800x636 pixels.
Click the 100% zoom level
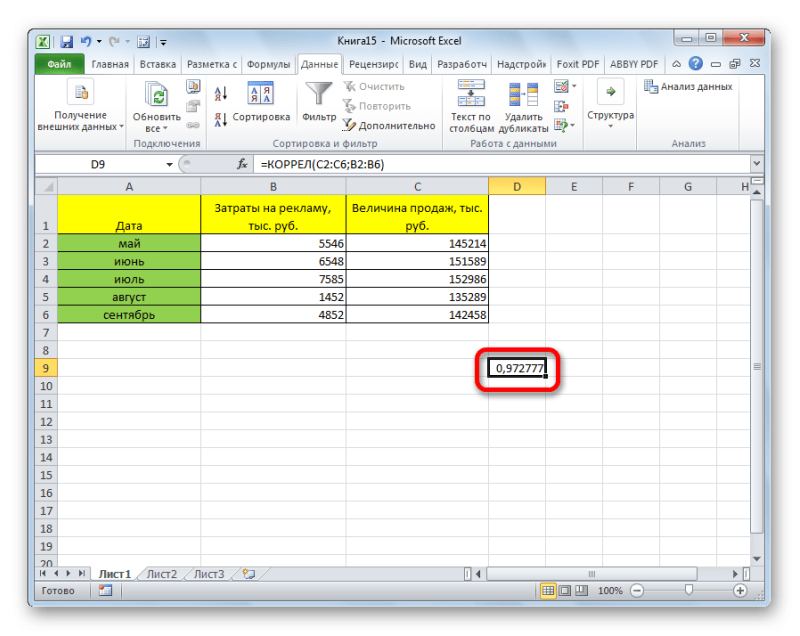[x=610, y=591]
